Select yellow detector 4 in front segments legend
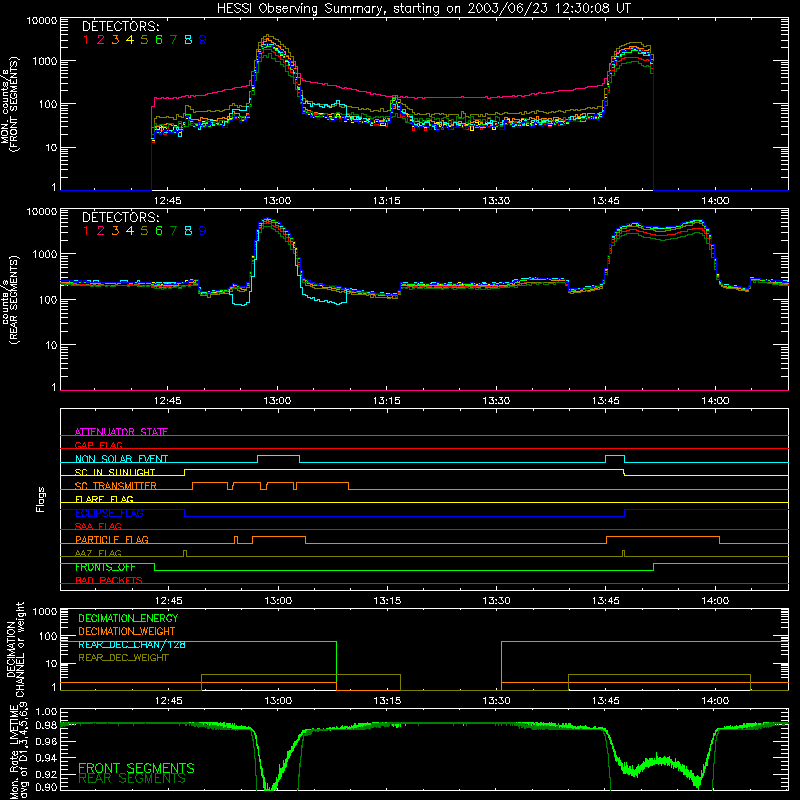This screenshot has width=800, height=800. 130,40
